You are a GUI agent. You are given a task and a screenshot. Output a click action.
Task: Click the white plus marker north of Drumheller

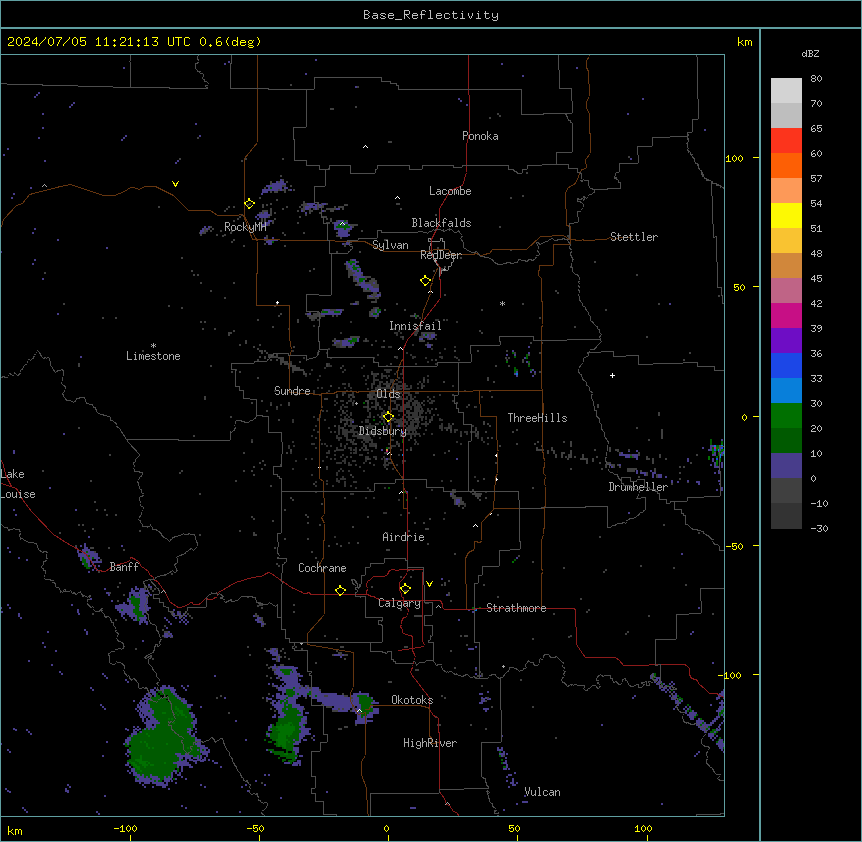click(612, 375)
